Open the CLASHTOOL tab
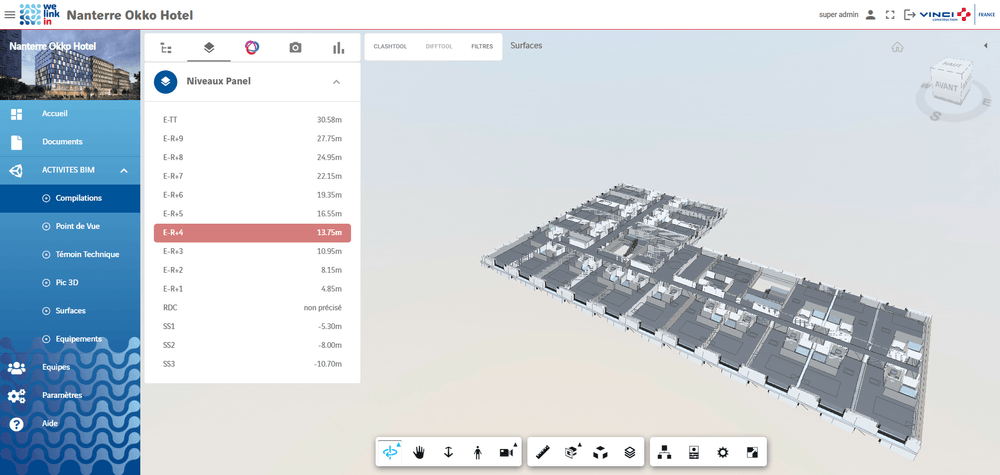 [x=390, y=47]
